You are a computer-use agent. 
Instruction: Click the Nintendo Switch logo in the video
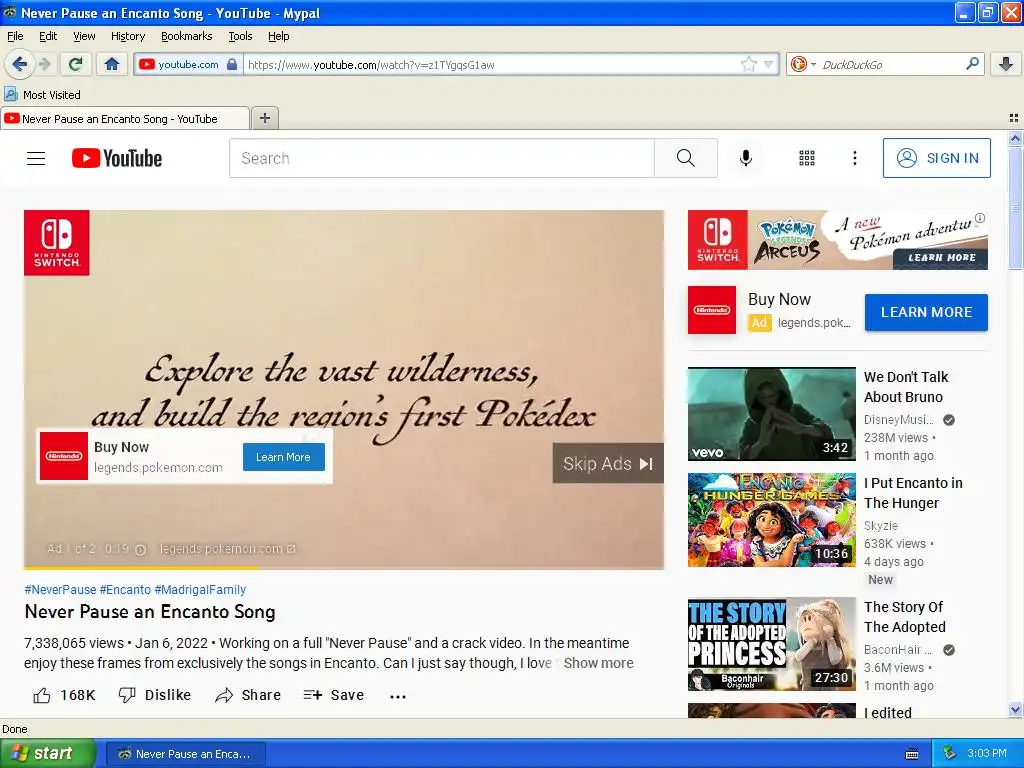57,242
